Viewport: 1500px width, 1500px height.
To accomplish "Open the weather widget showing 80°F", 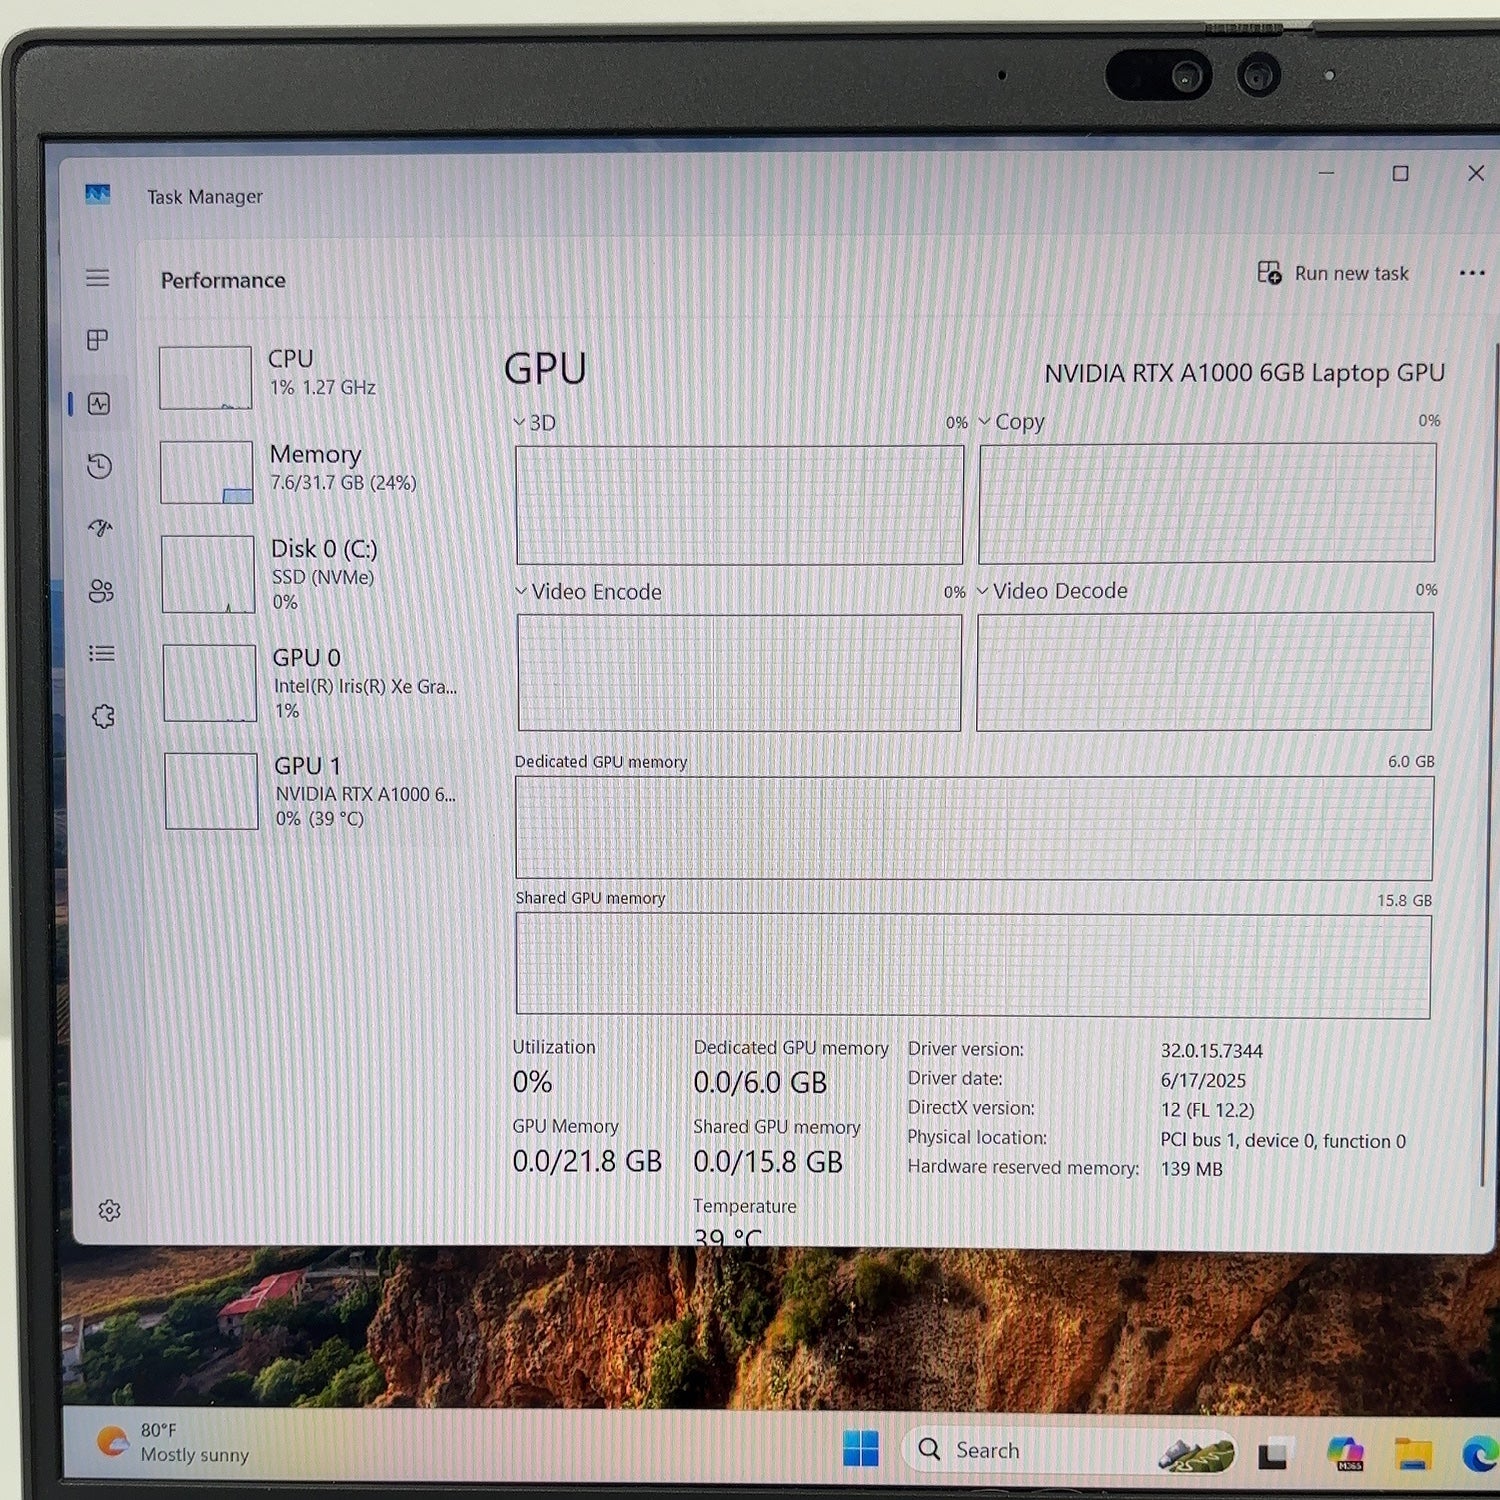I will coord(172,1442).
